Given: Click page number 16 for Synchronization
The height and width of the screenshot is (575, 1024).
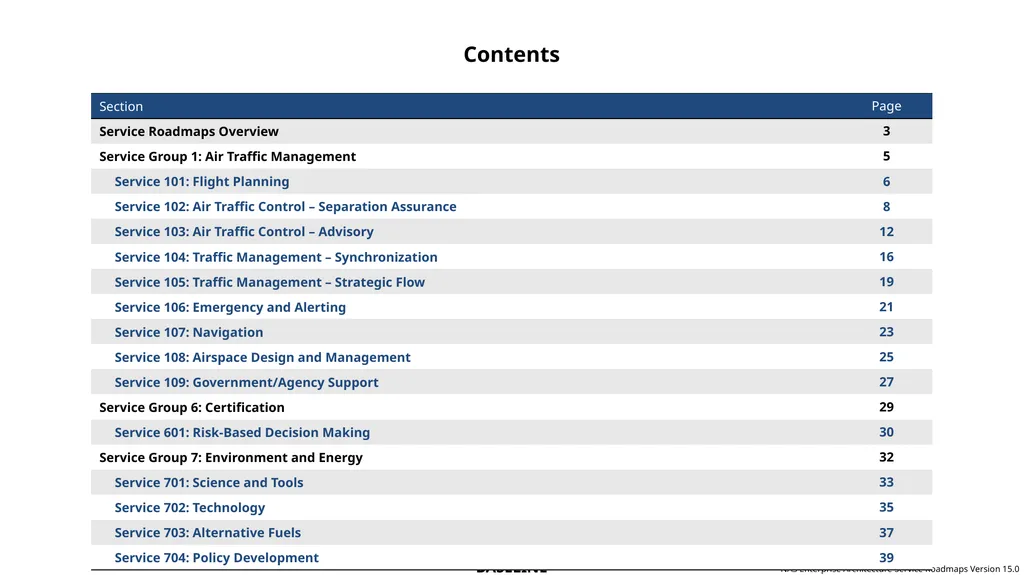Looking at the screenshot, I should [886, 257].
